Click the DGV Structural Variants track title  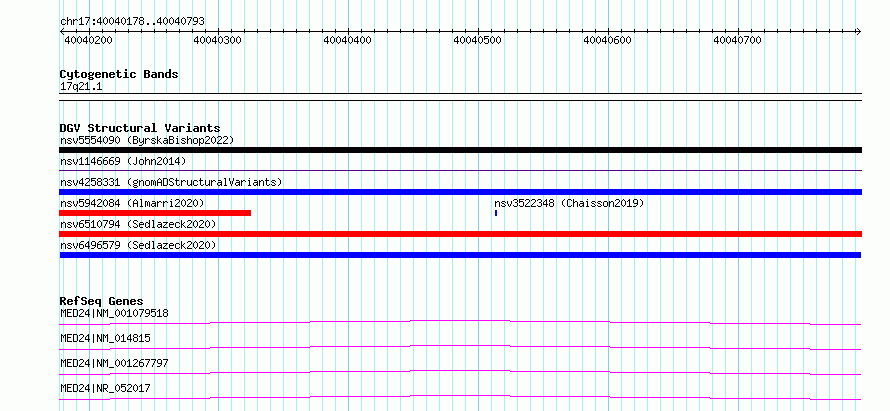(140, 128)
